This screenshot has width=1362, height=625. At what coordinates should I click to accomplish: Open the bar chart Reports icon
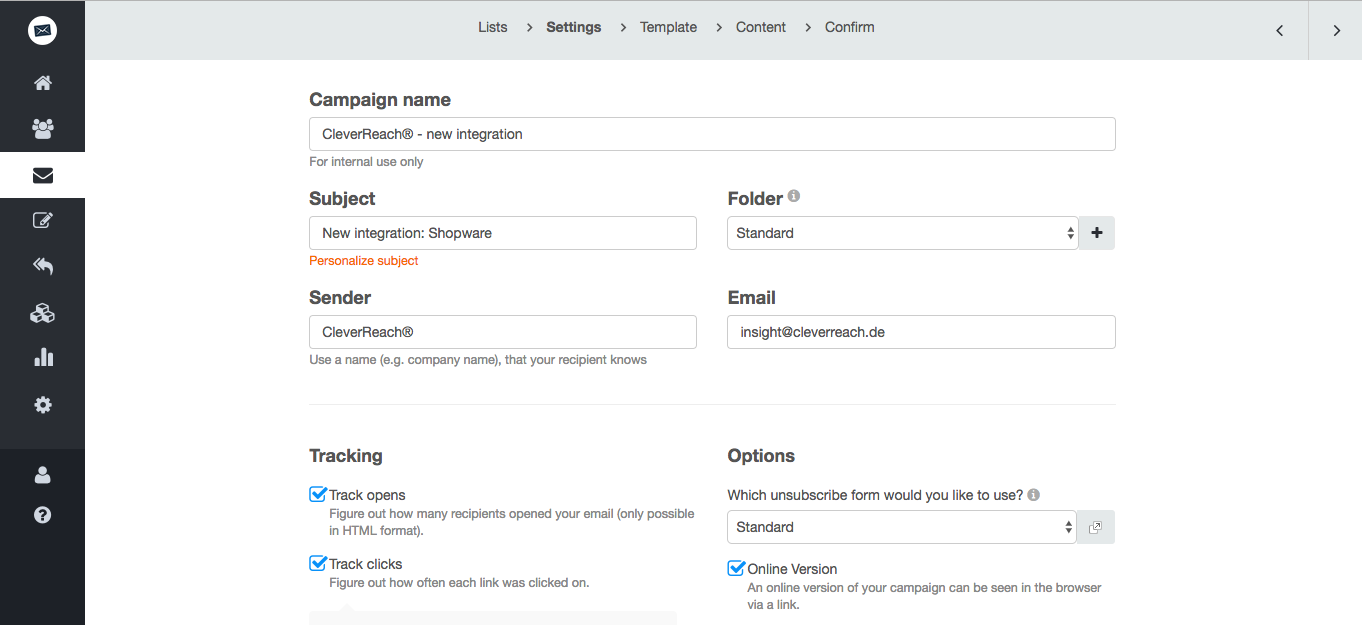(42, 357)
